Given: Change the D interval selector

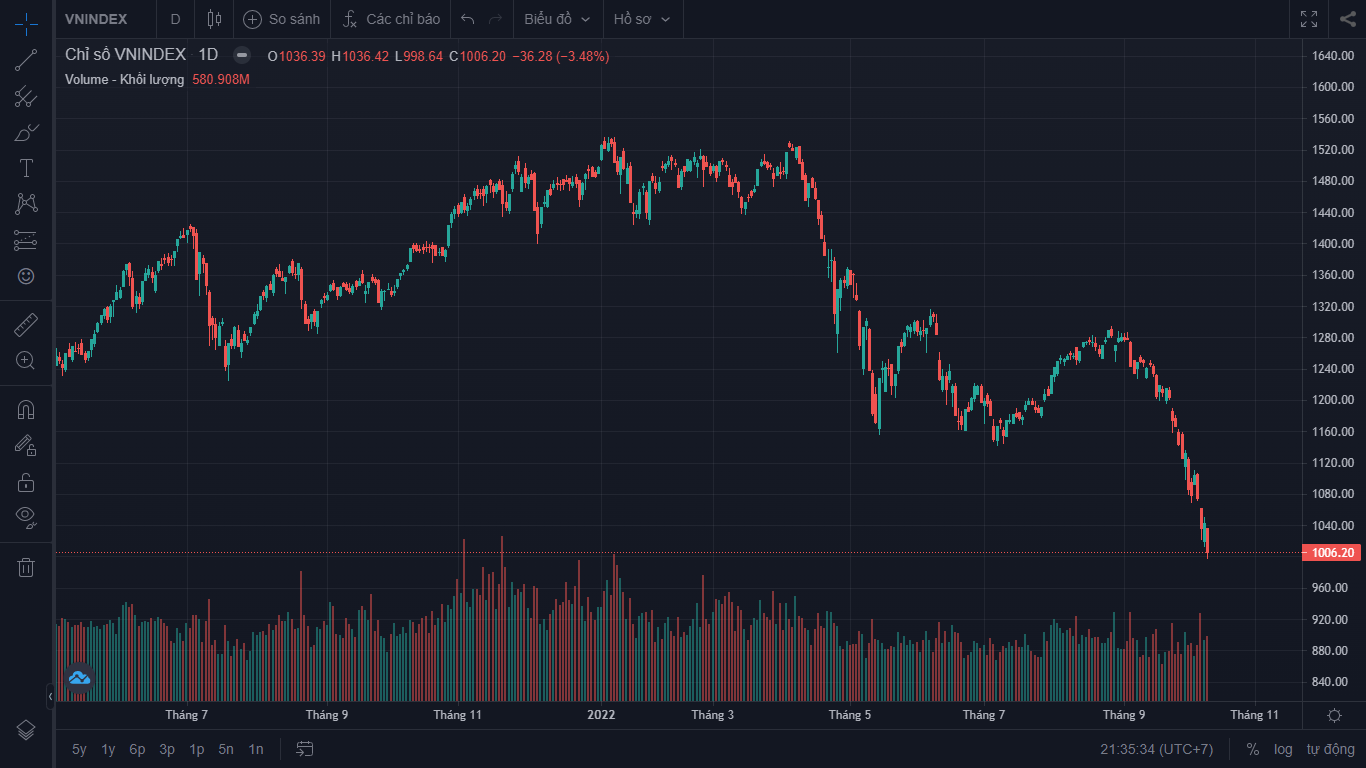Looking at the screenshot, I should click(x=176, y=19).
